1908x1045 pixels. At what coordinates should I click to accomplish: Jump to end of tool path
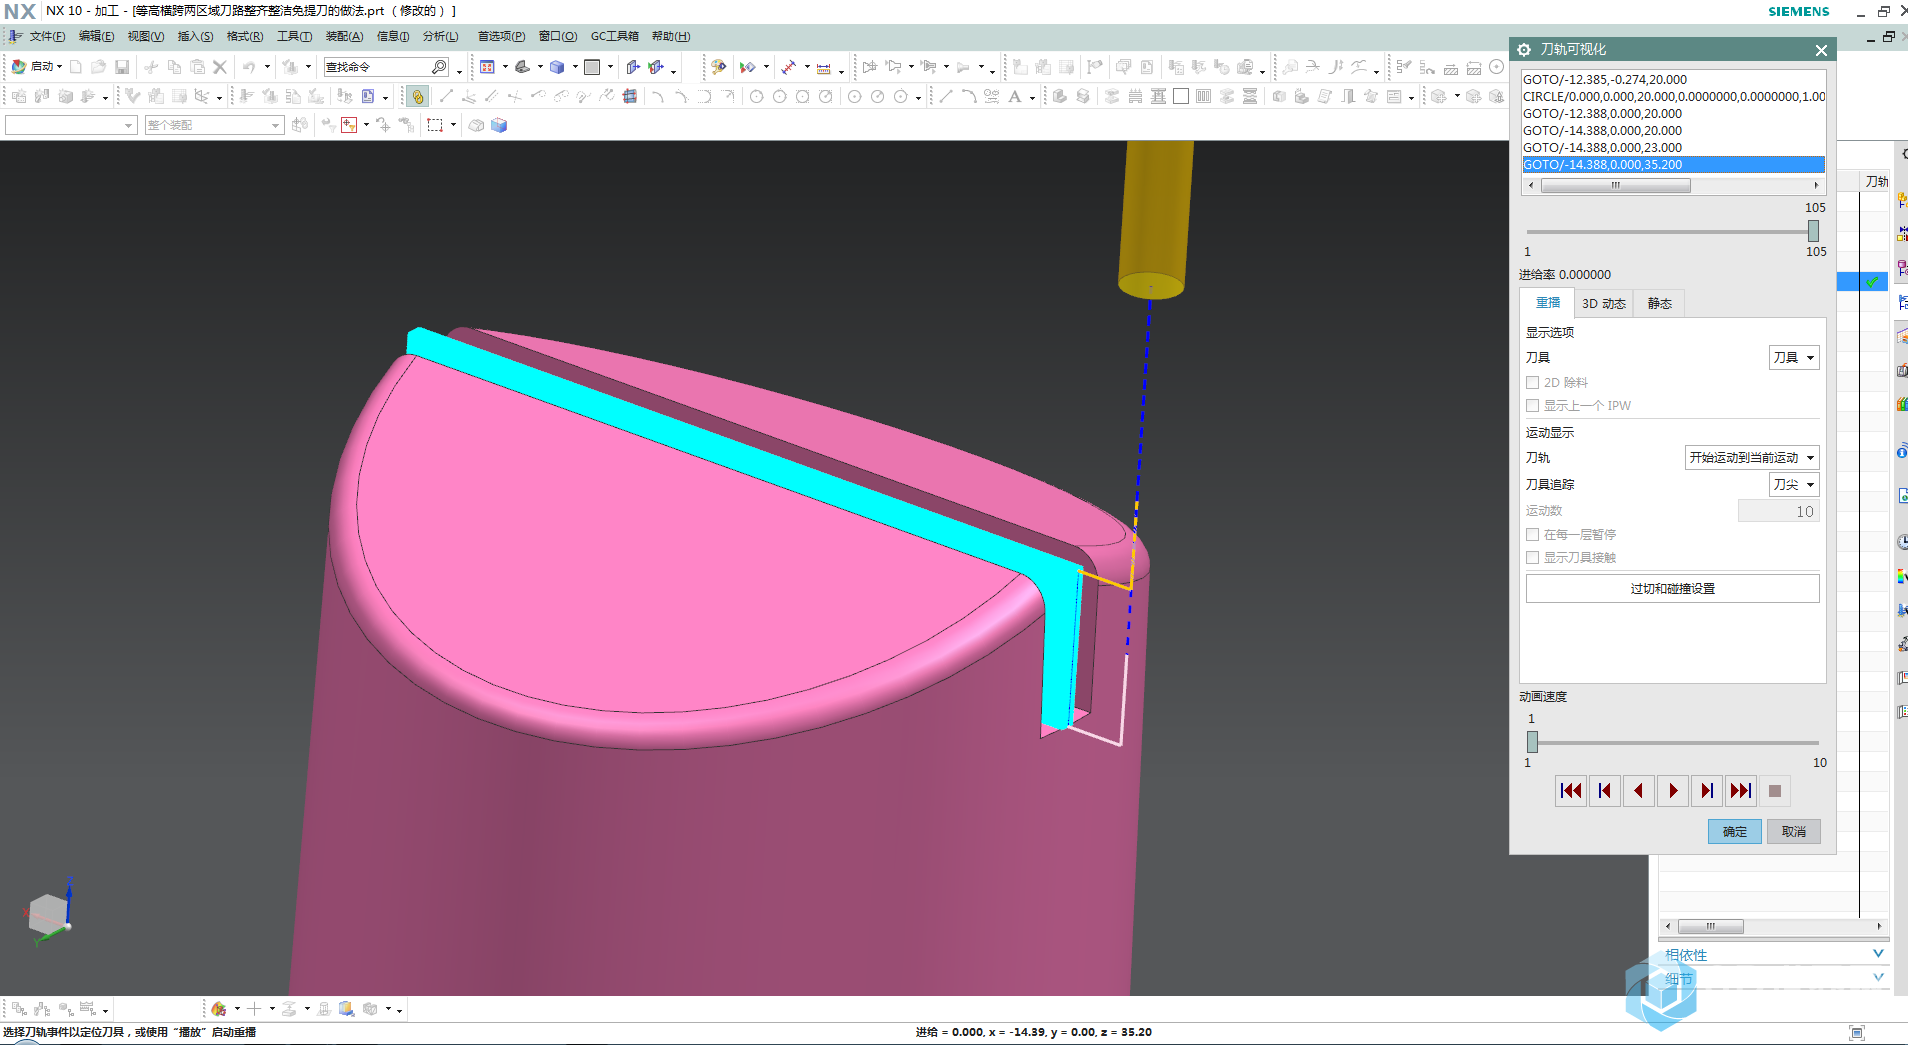pyautogui.click(x=1741, y=791)
